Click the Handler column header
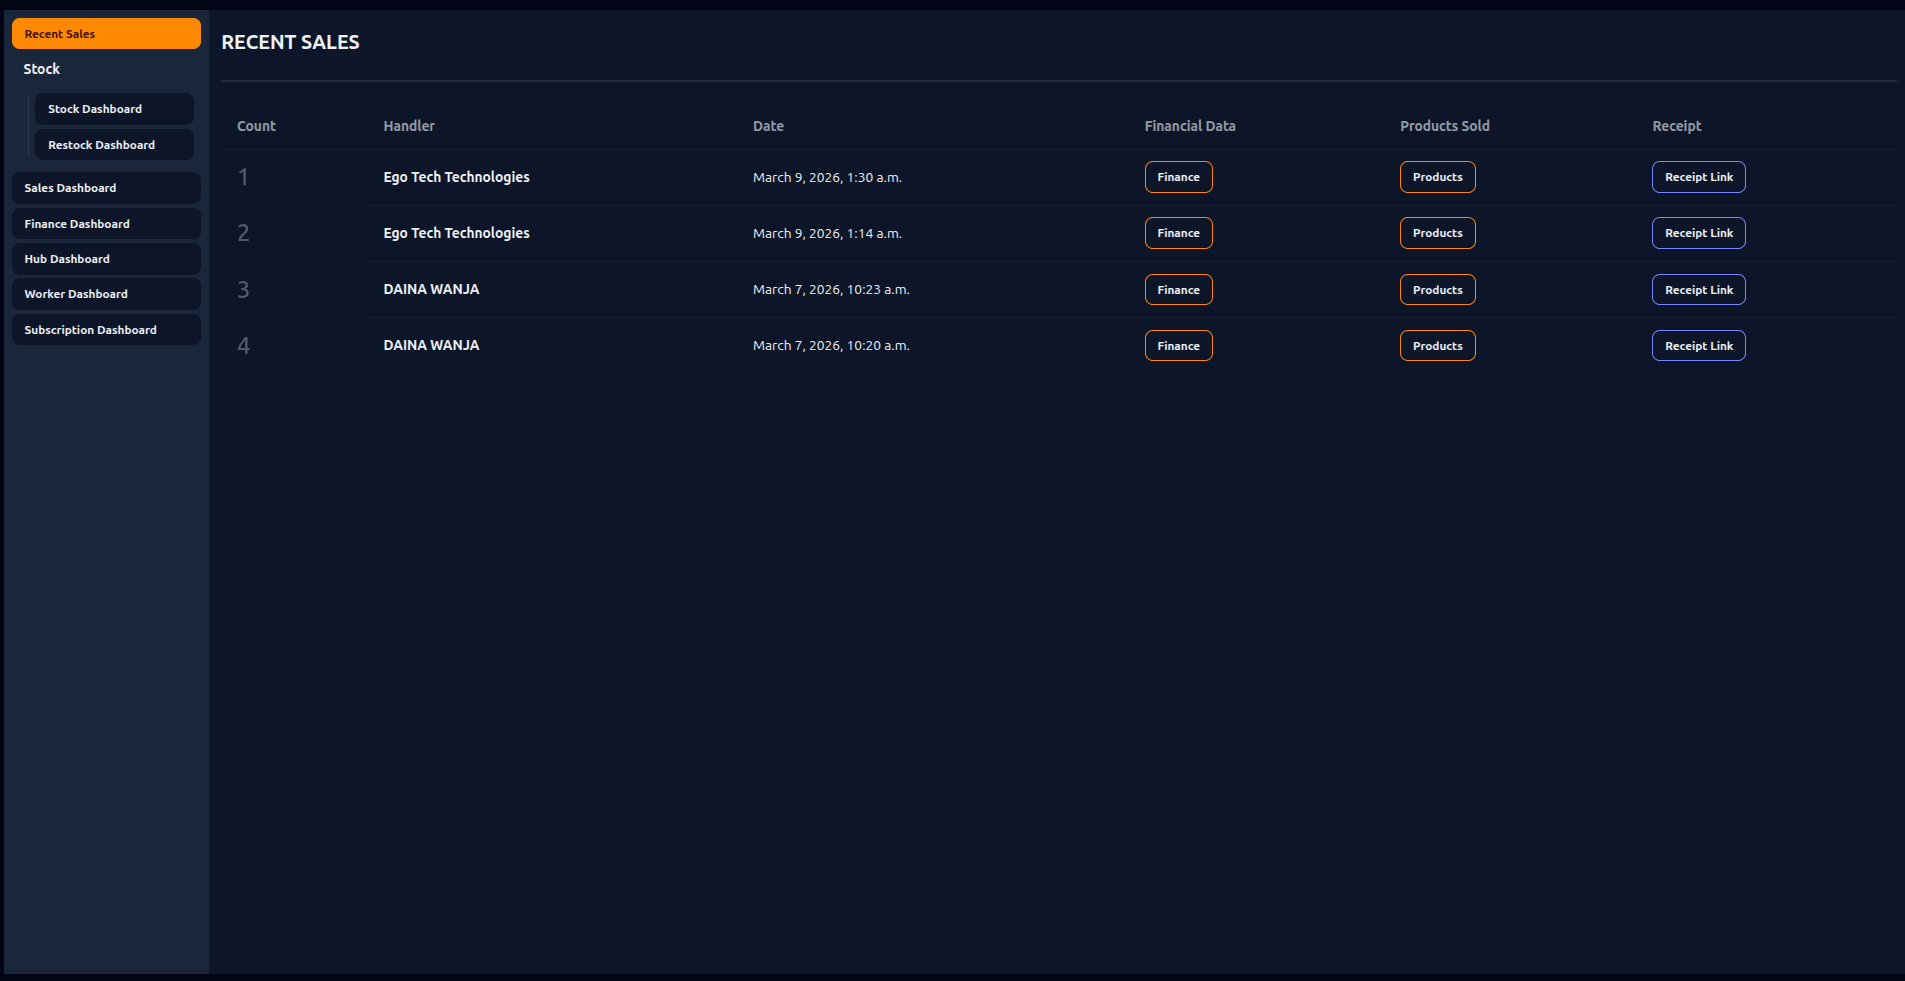 pos(409,126)
